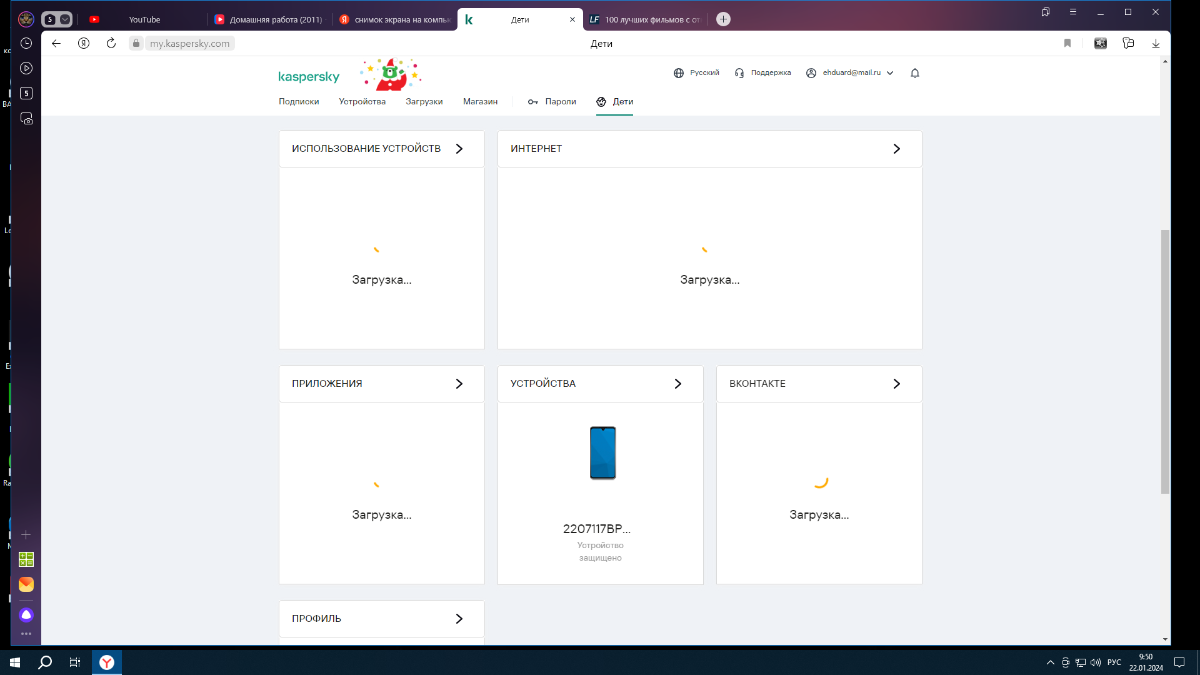
Task: Open the Пароли navigation item
Action: pos(552,101)
